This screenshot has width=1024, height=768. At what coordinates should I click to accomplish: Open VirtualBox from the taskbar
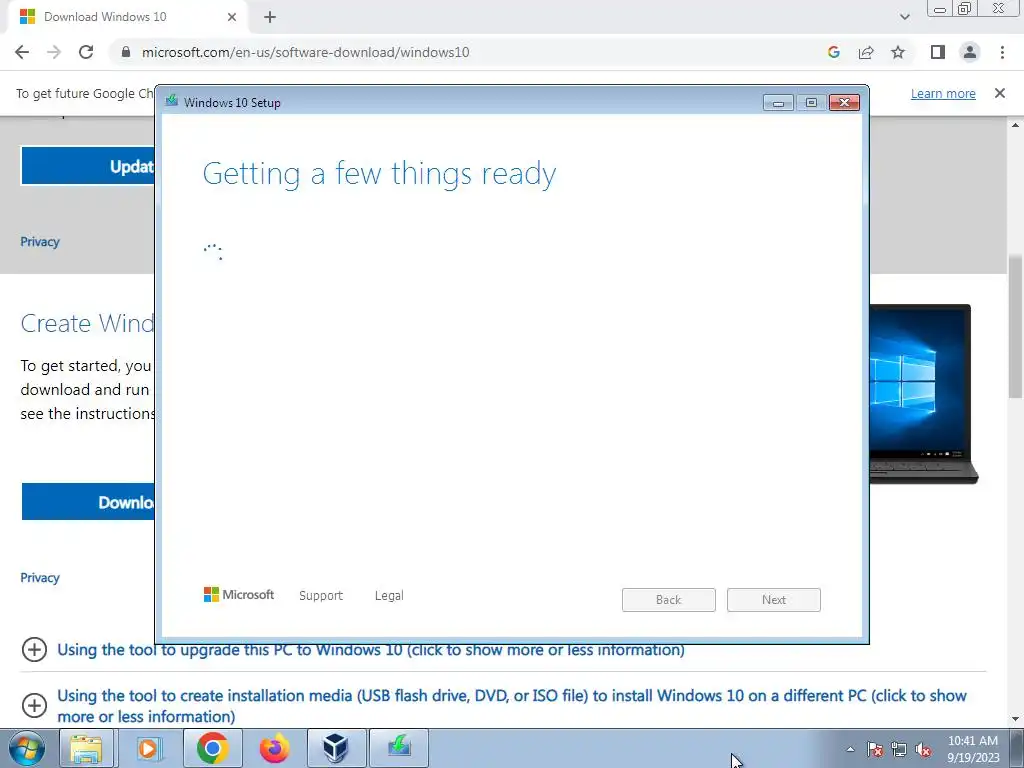pyautogui.click(x=336, y=748)
